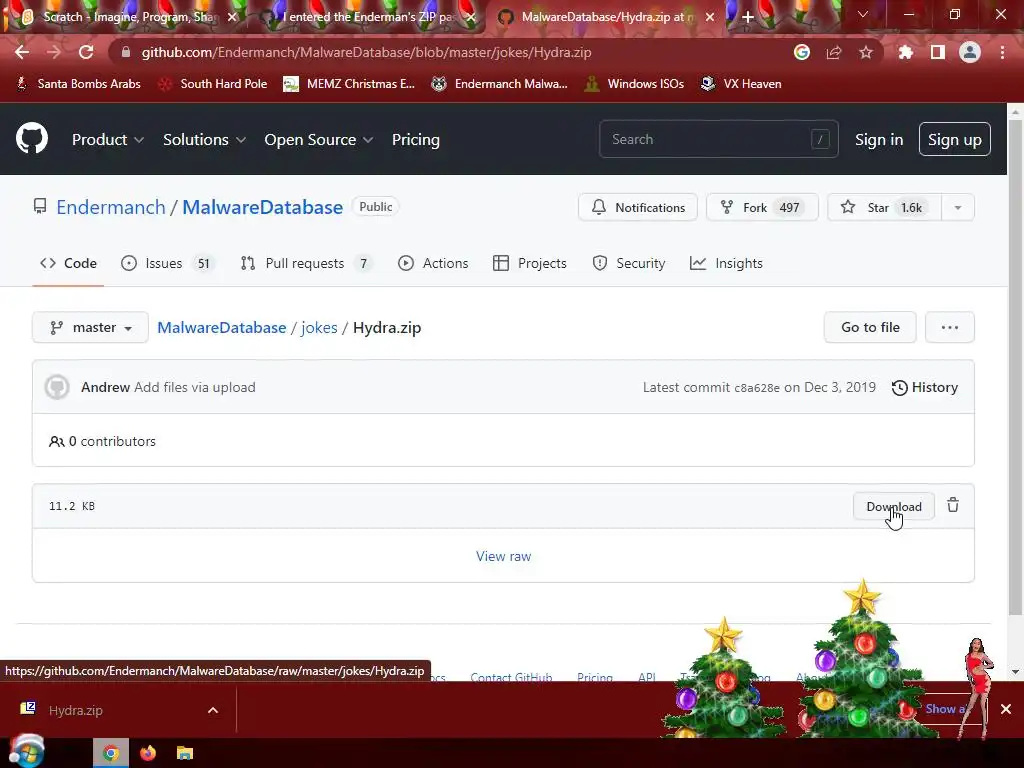Image resolution: width=1024 pixels, height=768 pixels.
Task: Close the Scratch browser tab
Action: click(x=232, y=17)
